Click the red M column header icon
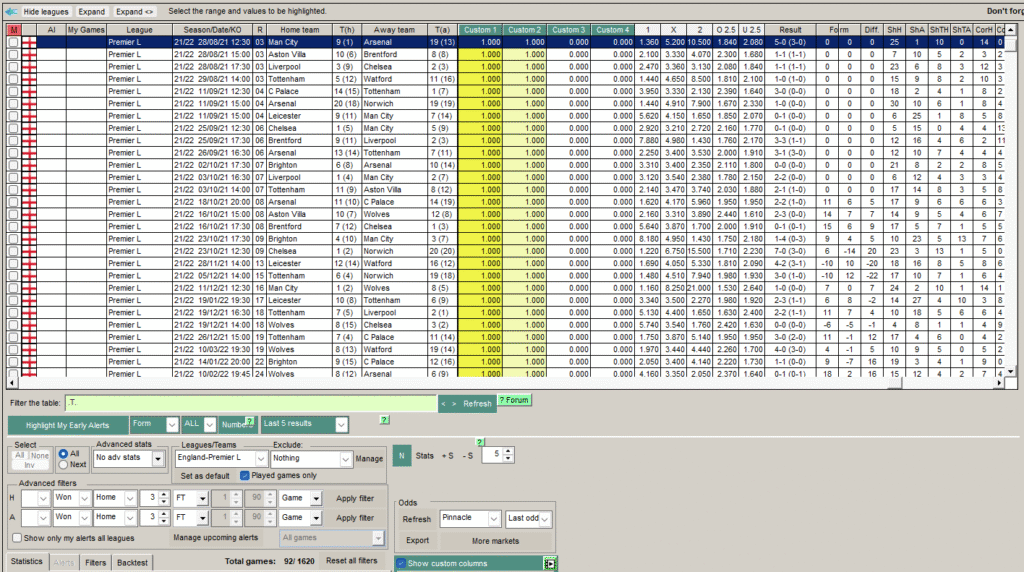The height and width of the screenshot is (572, 1024). 13,30
